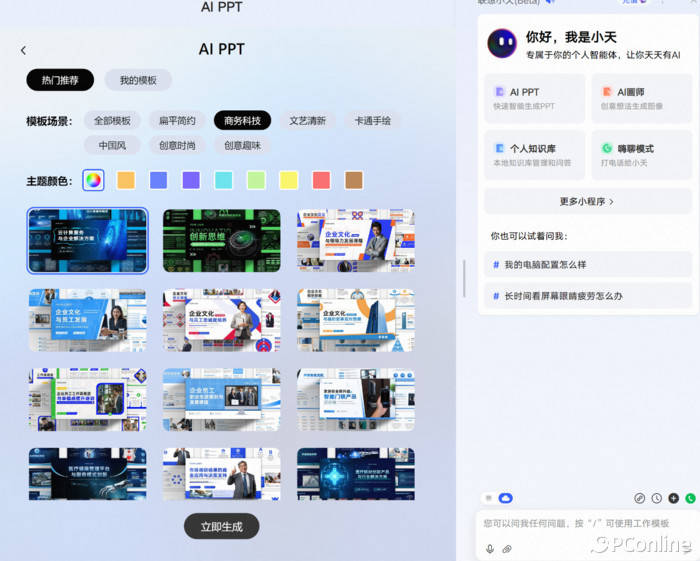Select the 热门推荐 tab

(x=60, y=80)
